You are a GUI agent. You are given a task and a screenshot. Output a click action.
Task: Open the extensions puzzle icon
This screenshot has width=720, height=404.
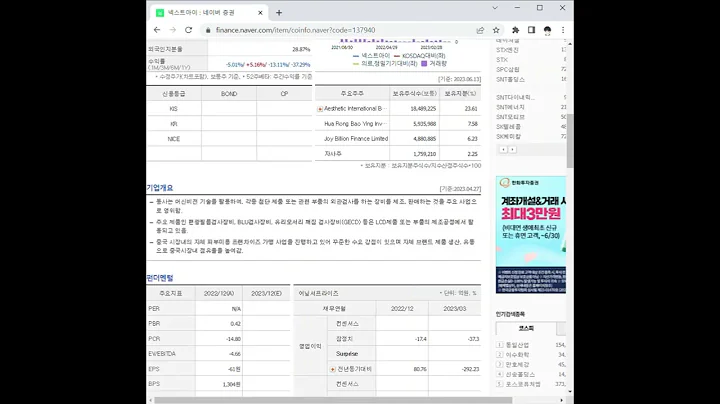[x=516, y=30]
